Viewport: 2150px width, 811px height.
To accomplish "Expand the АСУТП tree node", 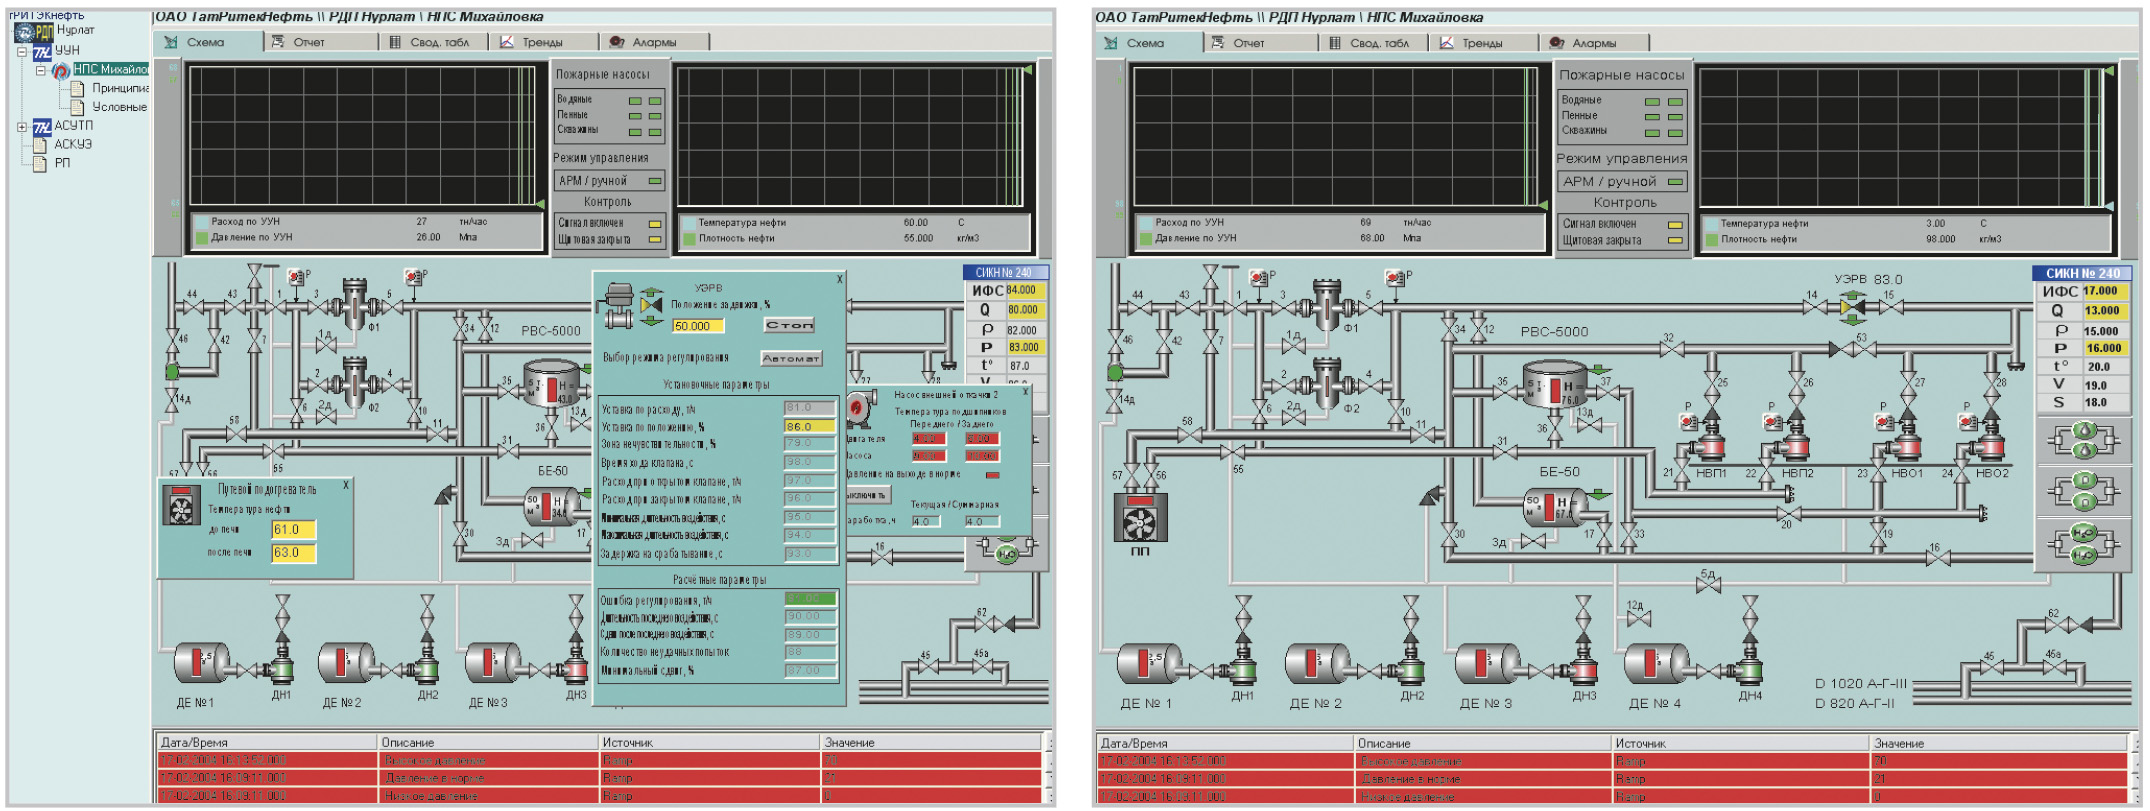I will pos(22,127).
